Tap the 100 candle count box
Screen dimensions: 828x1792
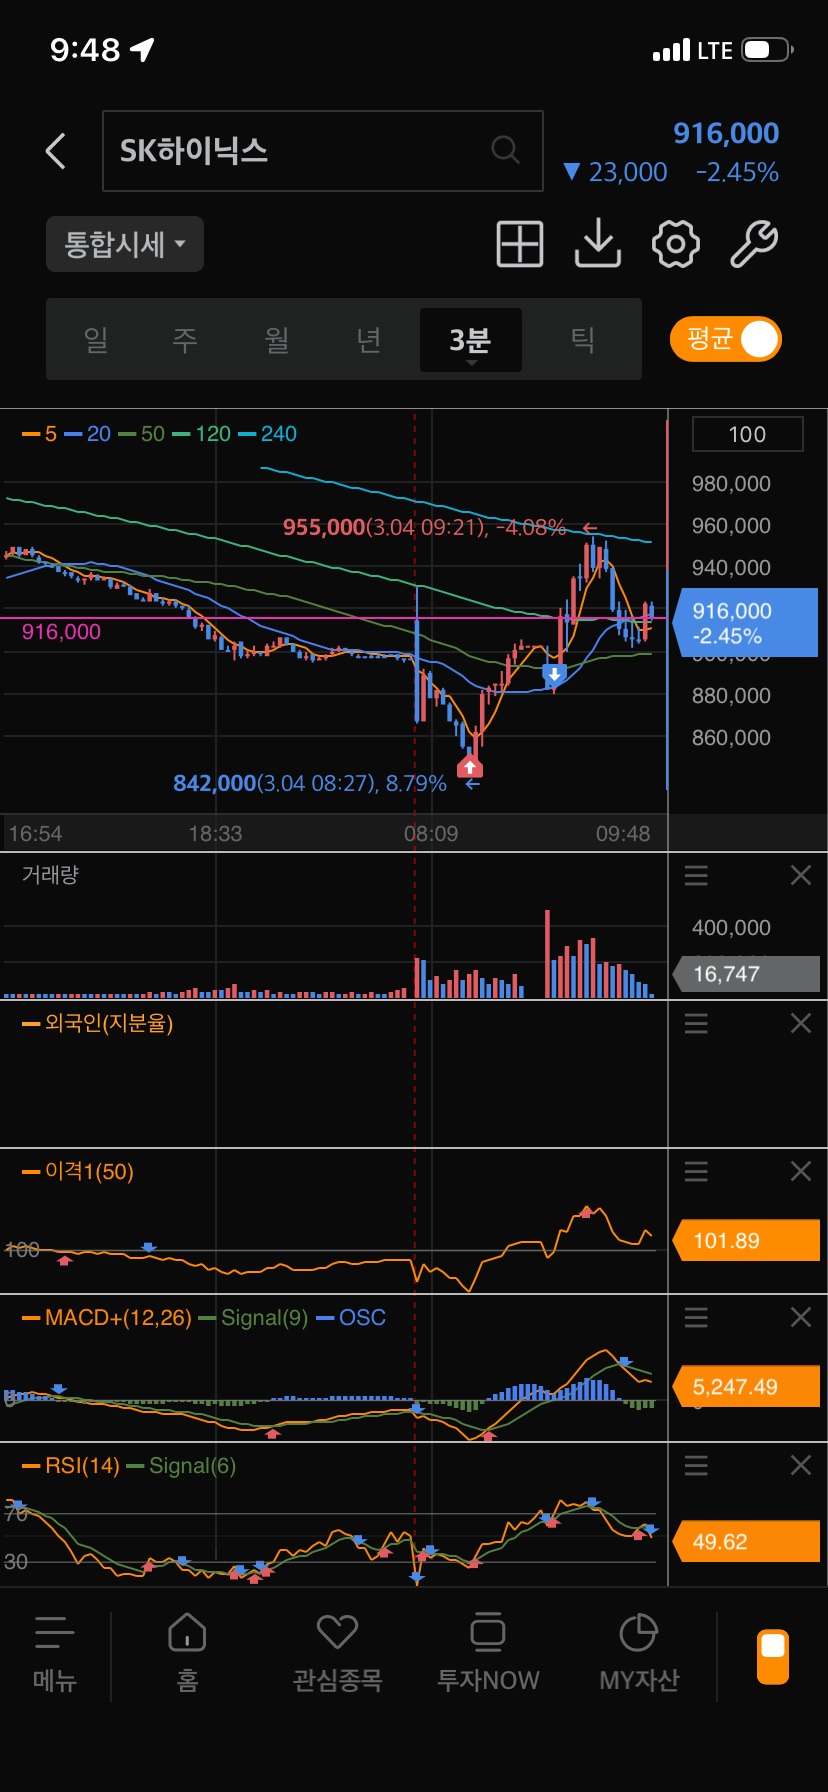[x=747, y=434]
